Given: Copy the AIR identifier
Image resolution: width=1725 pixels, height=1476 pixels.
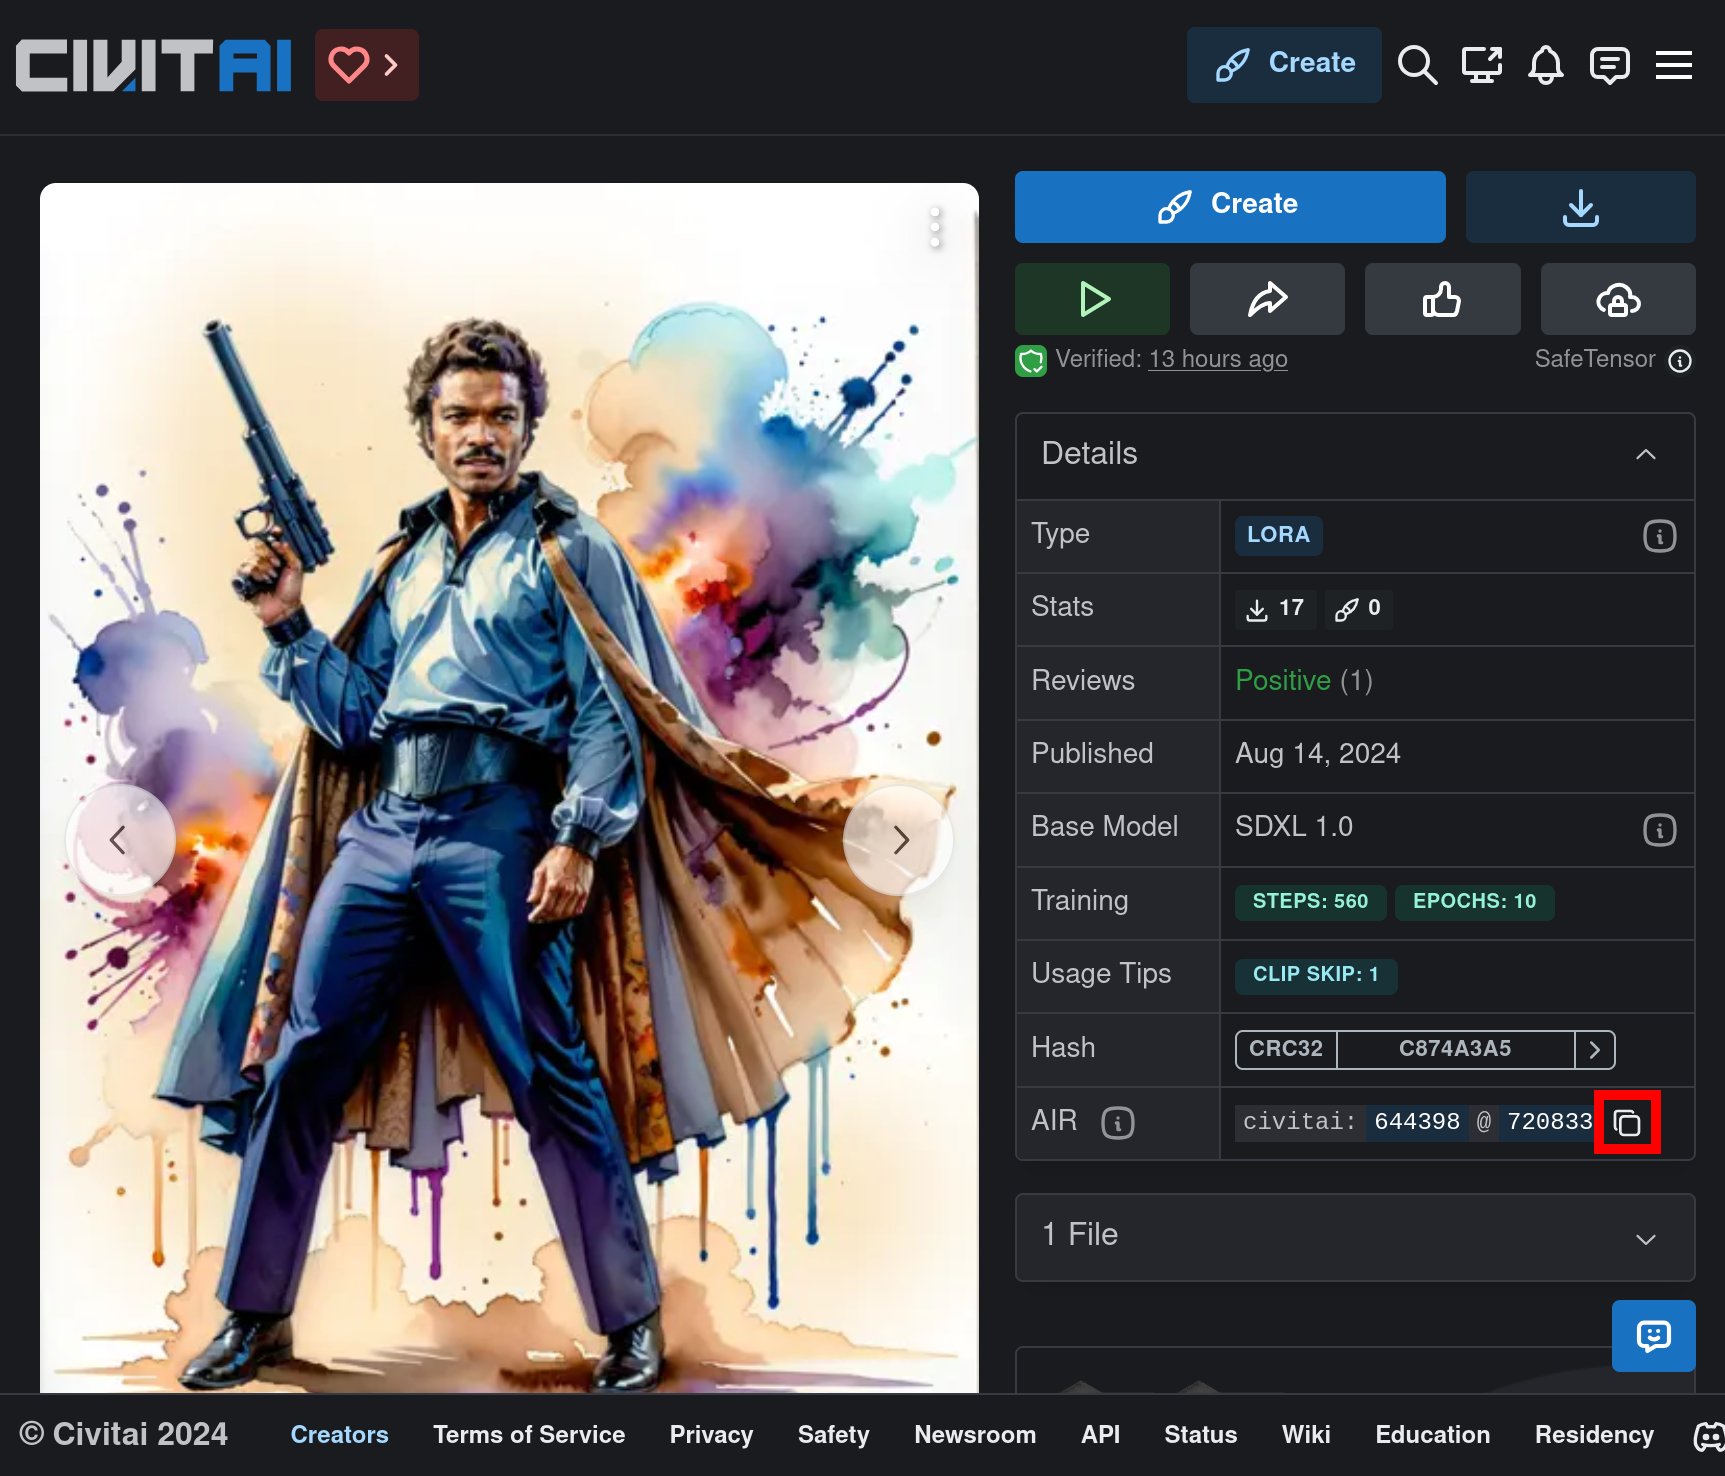Looking at the screenshot, I should (x=1627, y=1123).
